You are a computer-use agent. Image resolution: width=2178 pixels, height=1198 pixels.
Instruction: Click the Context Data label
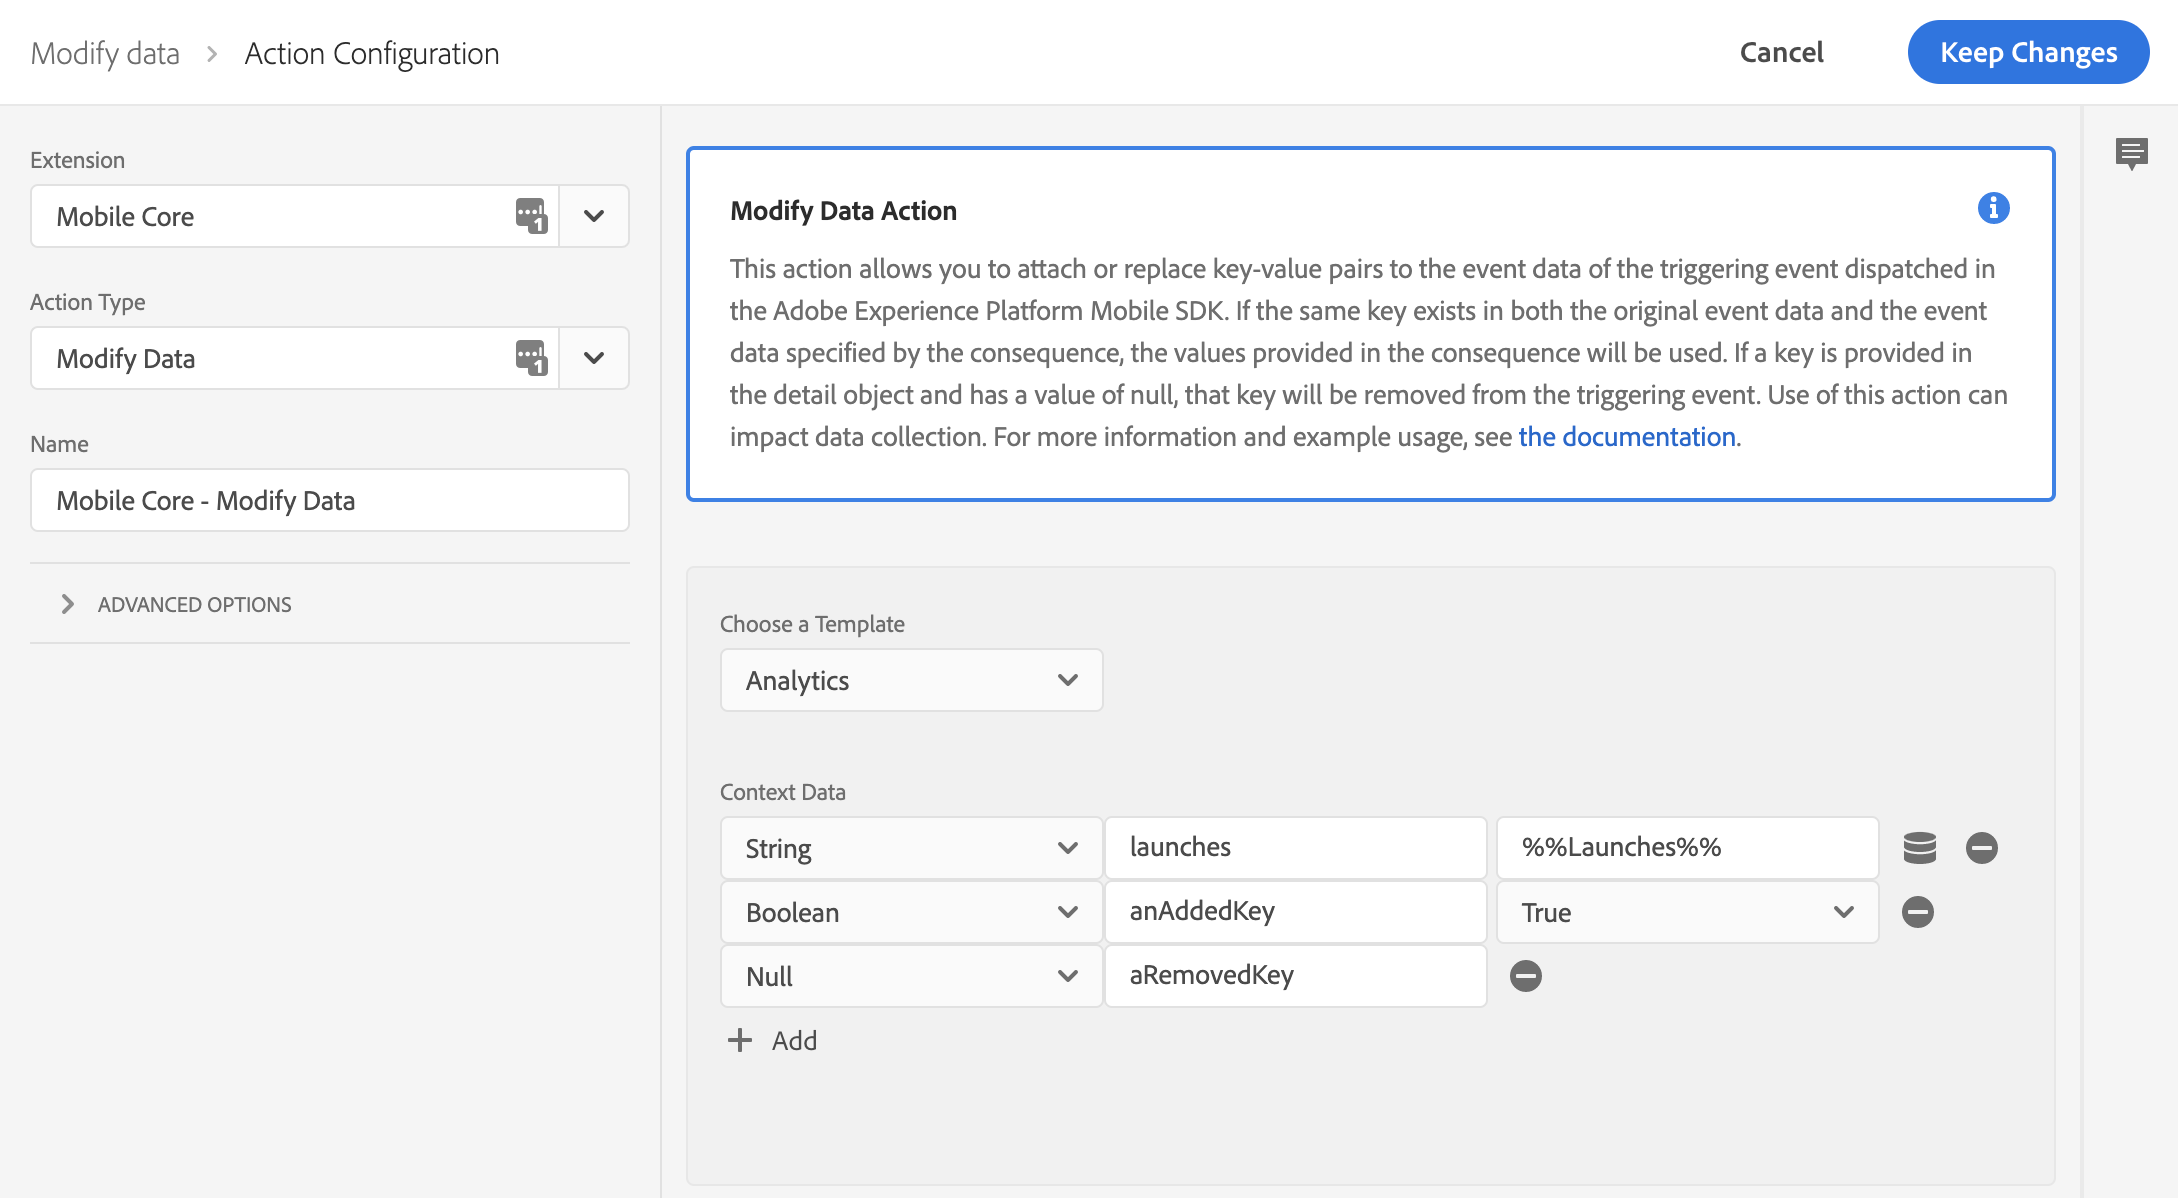tap(783, 792)
